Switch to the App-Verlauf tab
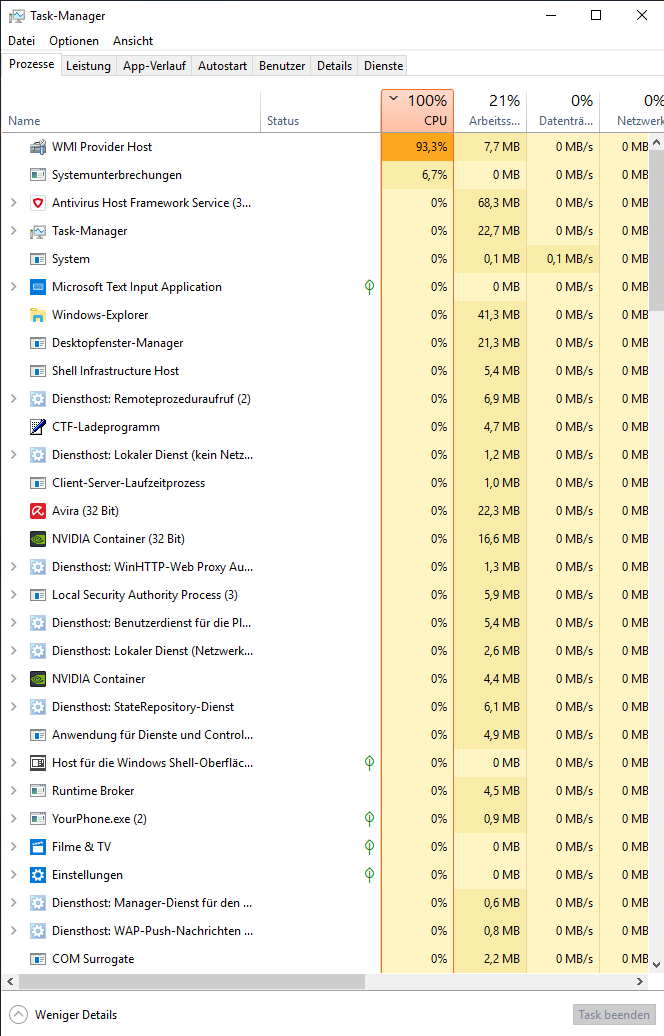This screenshot has width=664, height=1036. pyautogui.click(x=154, y=66)
